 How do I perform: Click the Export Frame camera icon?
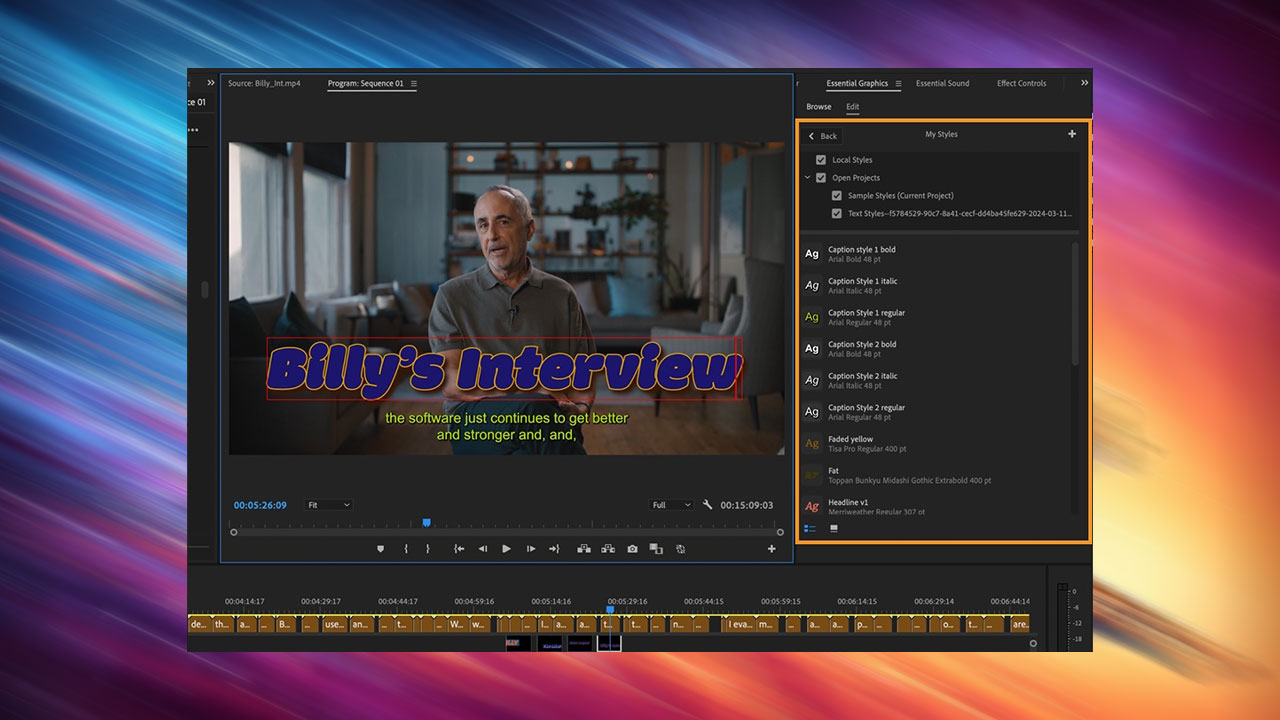tap(632, 548)
